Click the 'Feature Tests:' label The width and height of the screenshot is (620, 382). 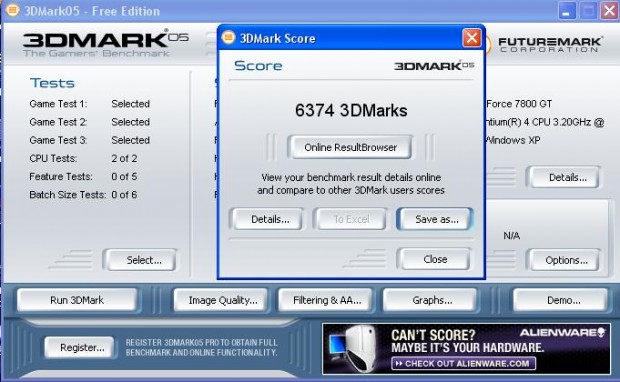61,176
